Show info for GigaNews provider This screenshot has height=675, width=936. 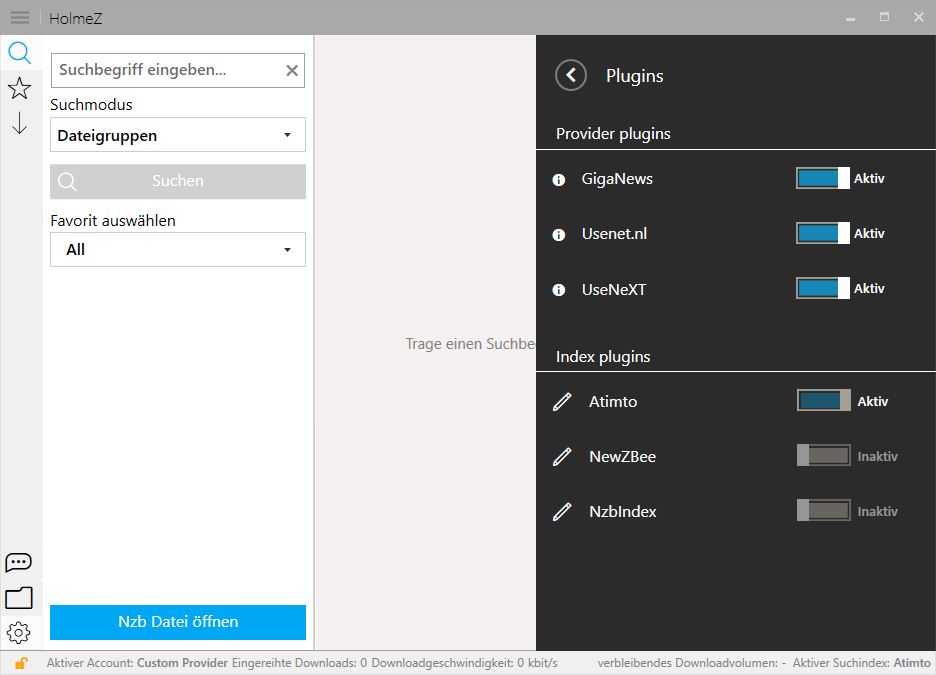click(x=559, y=180)
